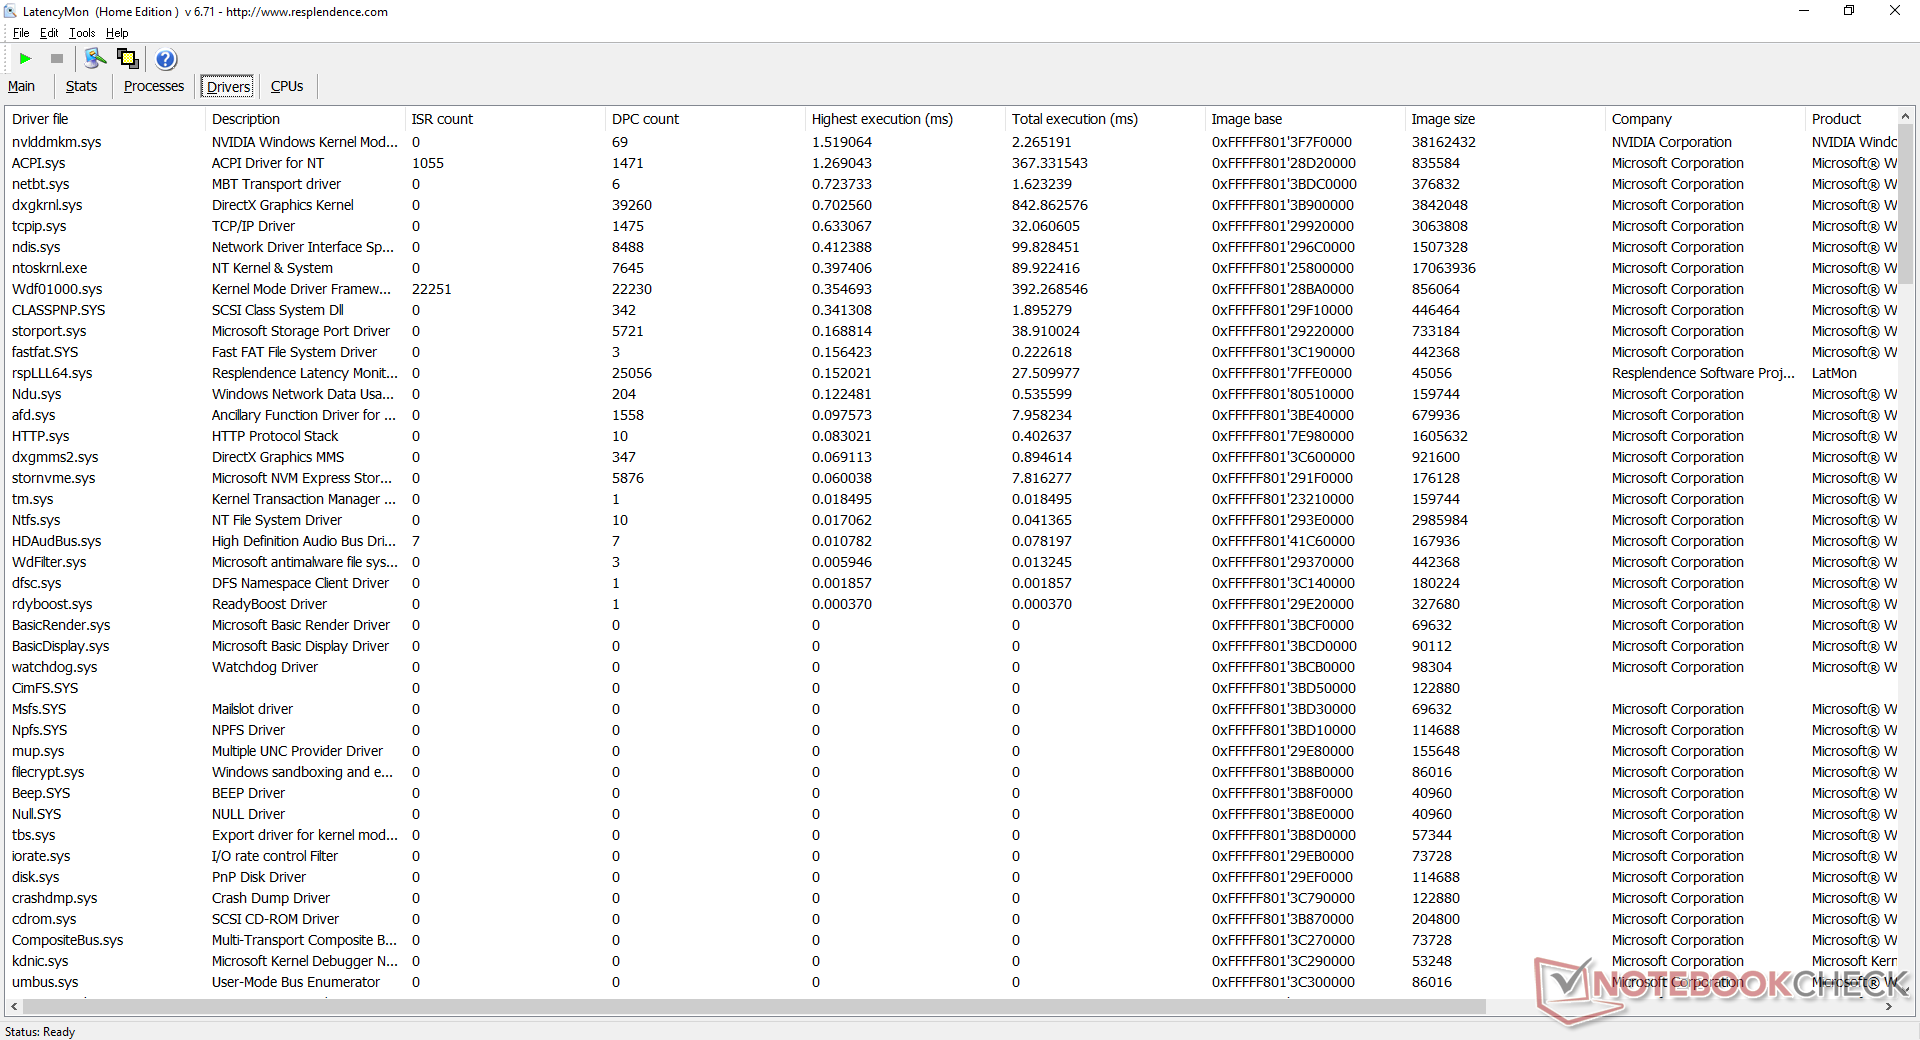Select the BasicRender.sys driver

[x=951, y=625]
